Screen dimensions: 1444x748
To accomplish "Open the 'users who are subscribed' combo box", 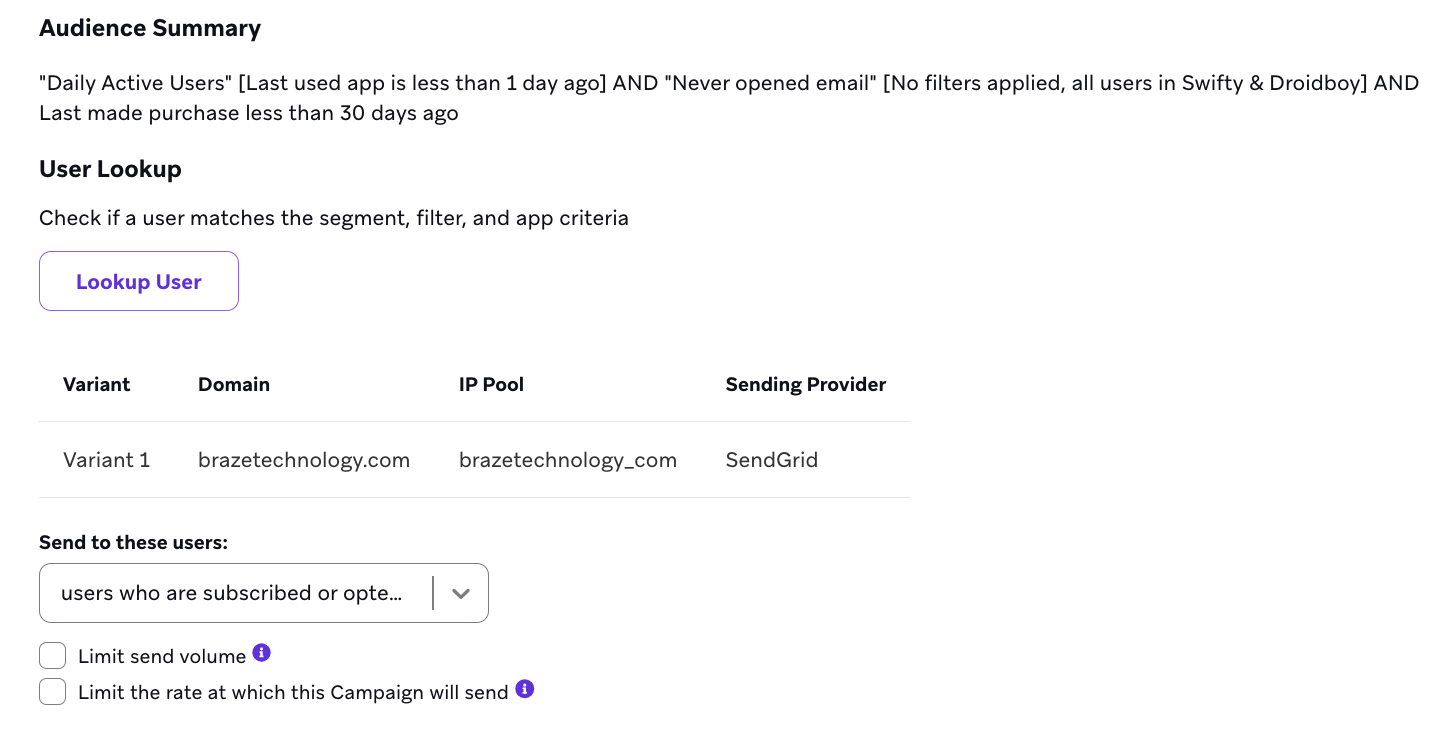I will click(232, 593).
